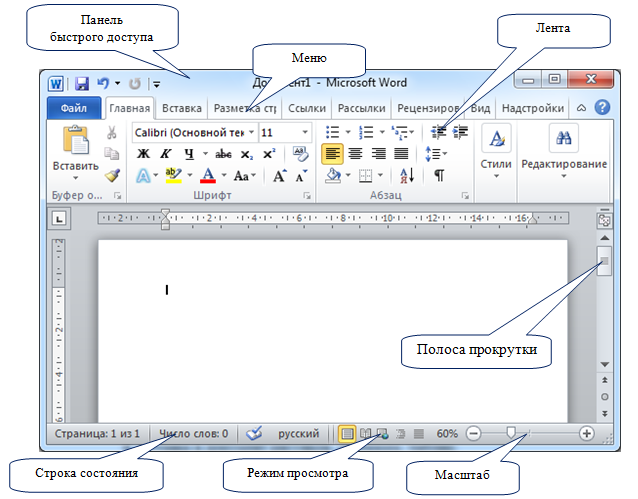Viewport: 638px width, 499px height.
Task: Toggle the ruler button above scrollbar
Action: (x=604, y=220)
